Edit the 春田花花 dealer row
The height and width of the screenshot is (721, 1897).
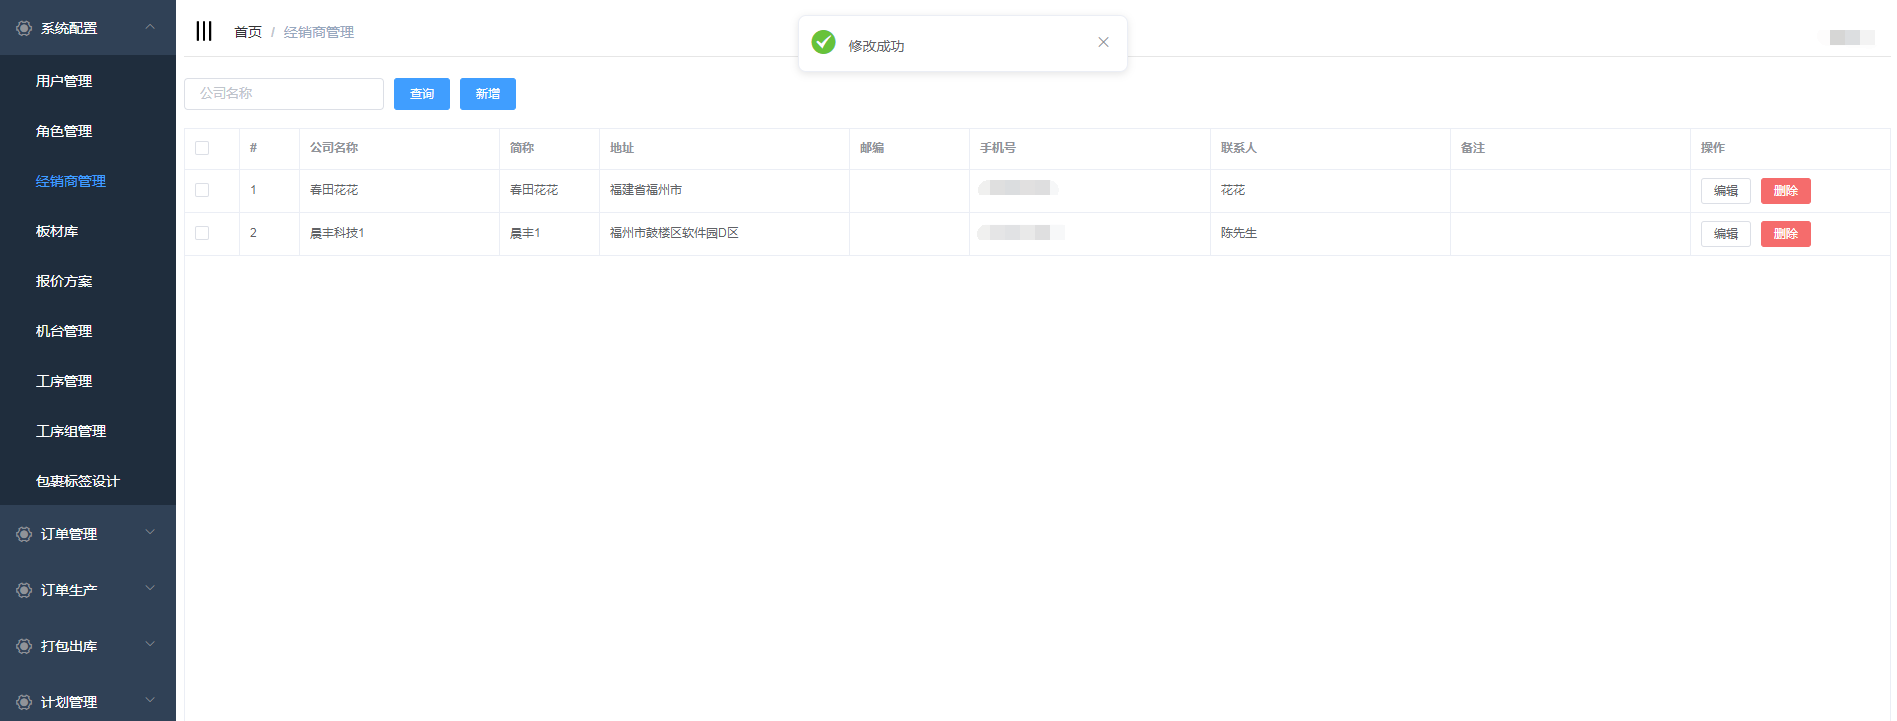pyautogui.click(x=1725, y=191)
